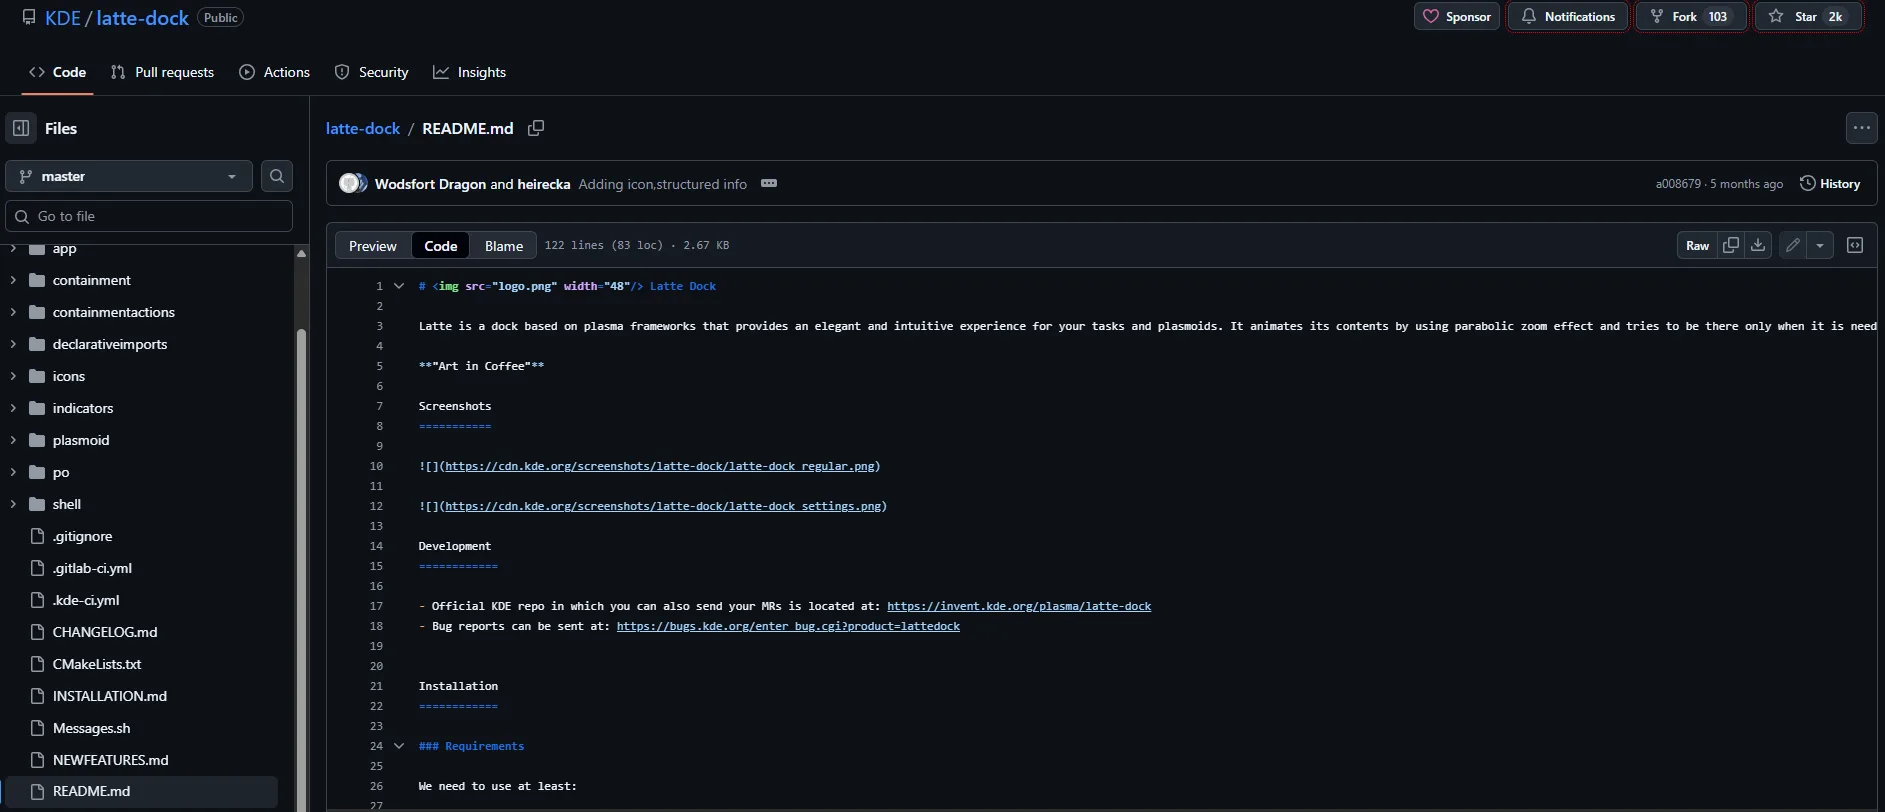1885x812 pixels.
Task: Click the Sponsor button
Action: (1456, 16)
